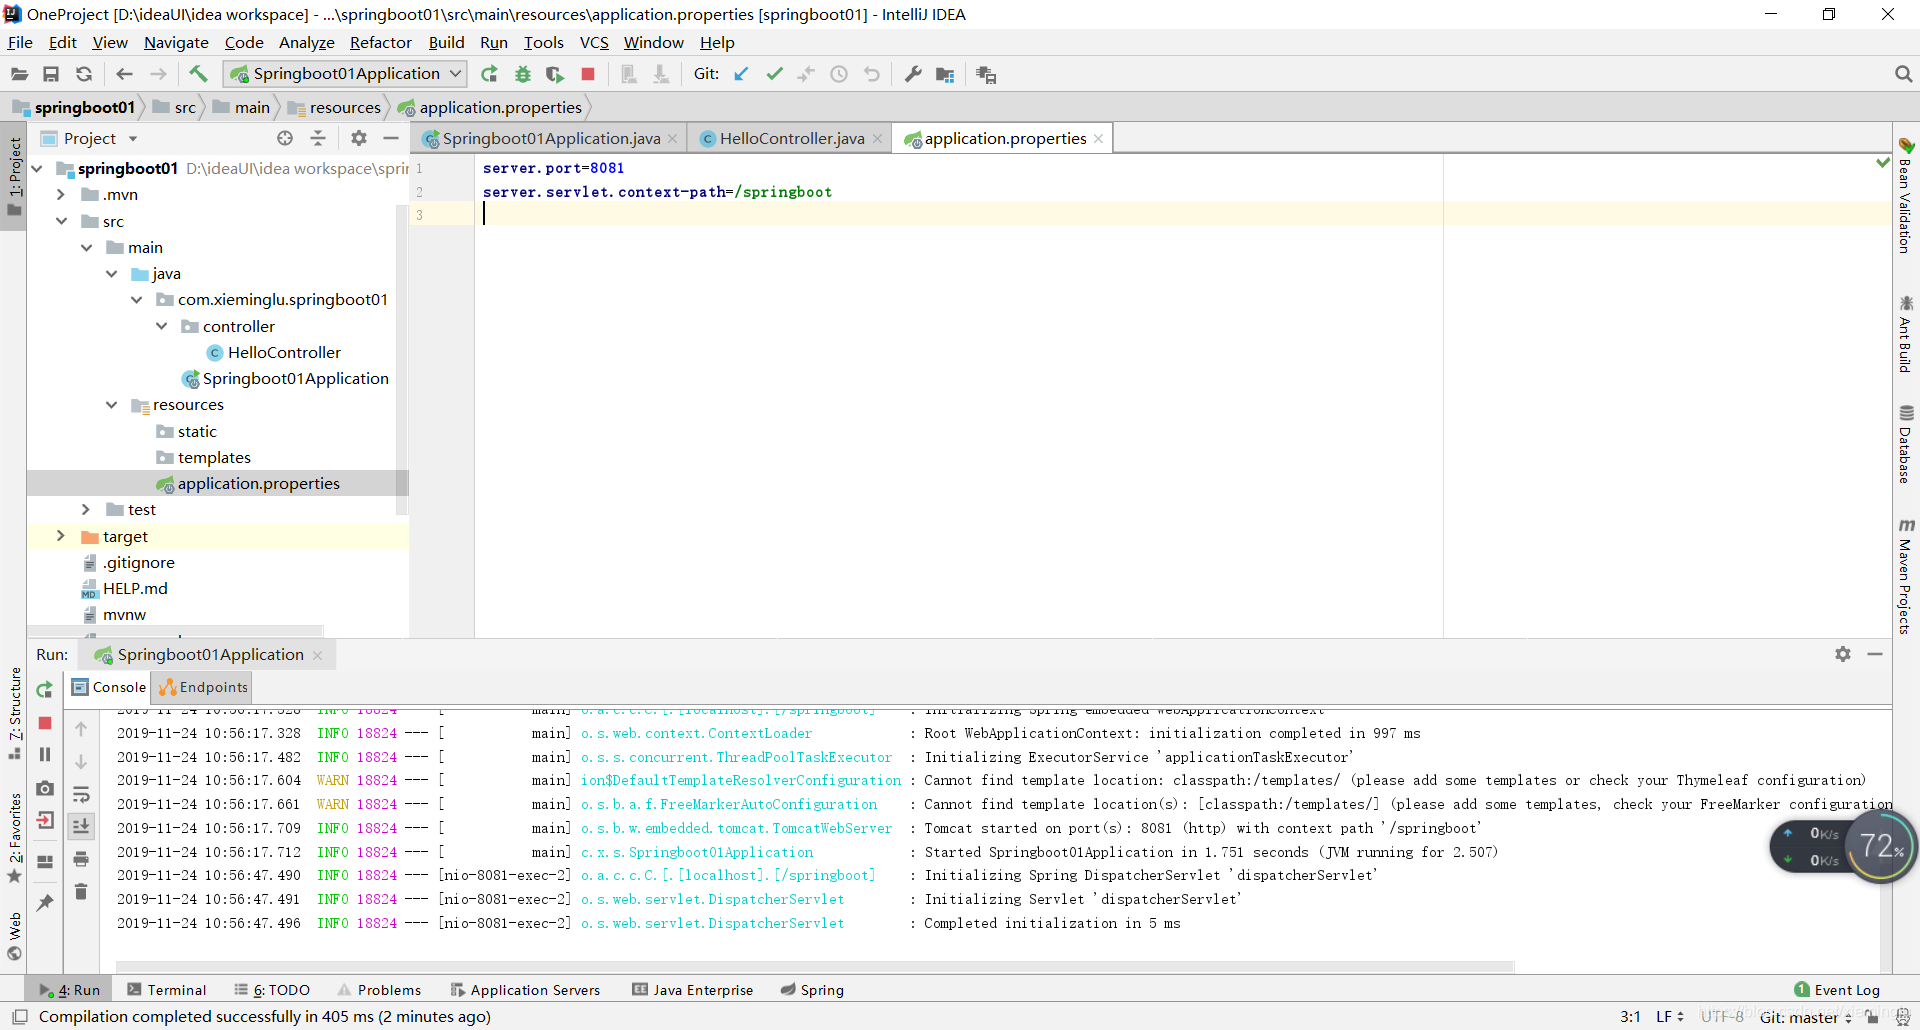Toggle the 1: Project tool window stripe
The height and width of the screenshot is (1030, 1920).
[14, 177]
